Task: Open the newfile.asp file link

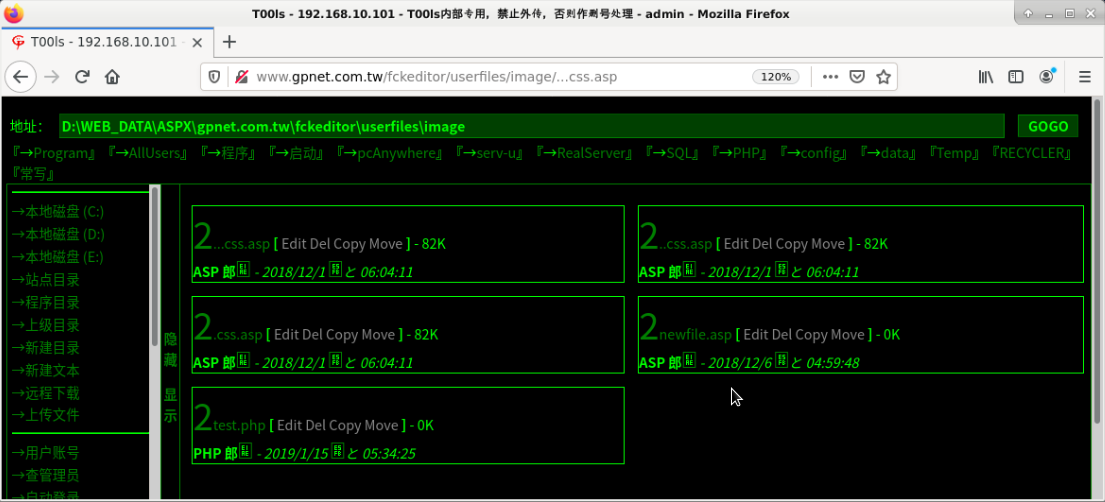Action: click(696, 335)
